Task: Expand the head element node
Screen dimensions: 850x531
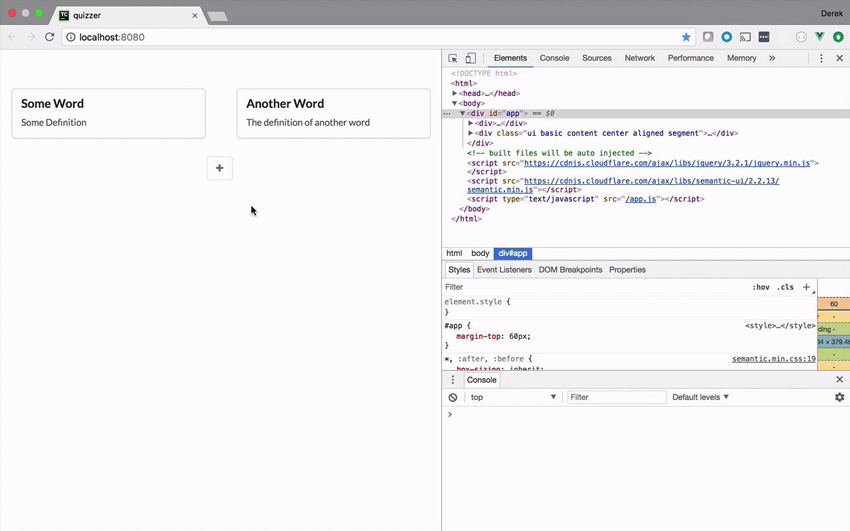Action: 454,93
